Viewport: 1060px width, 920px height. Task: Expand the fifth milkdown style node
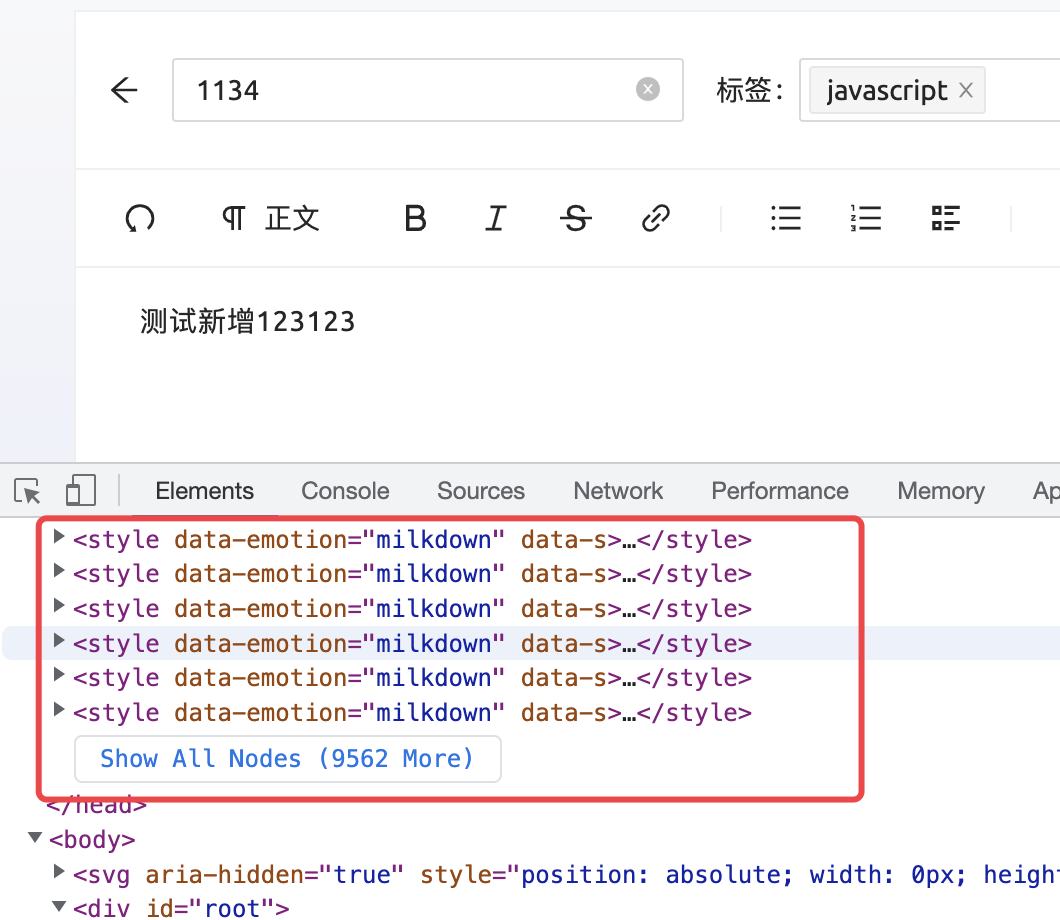point(59,675)
